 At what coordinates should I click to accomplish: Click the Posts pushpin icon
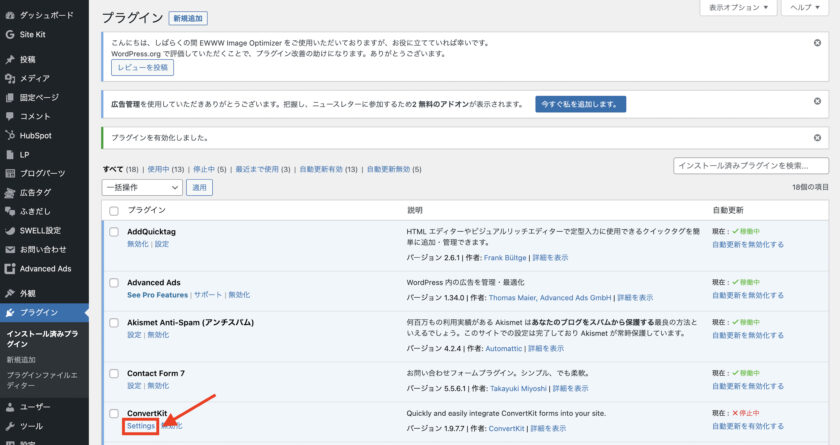(10, 59)
